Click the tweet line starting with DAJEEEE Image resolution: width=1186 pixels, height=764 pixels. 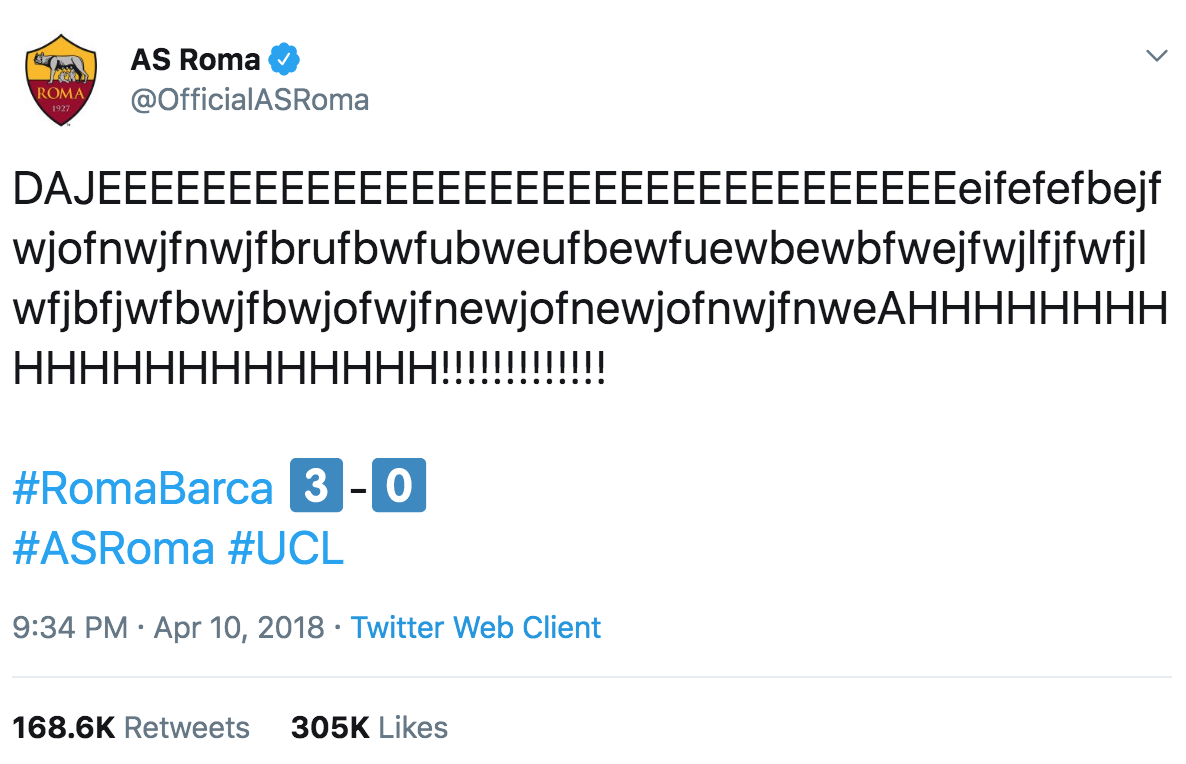tap(587, 190)
